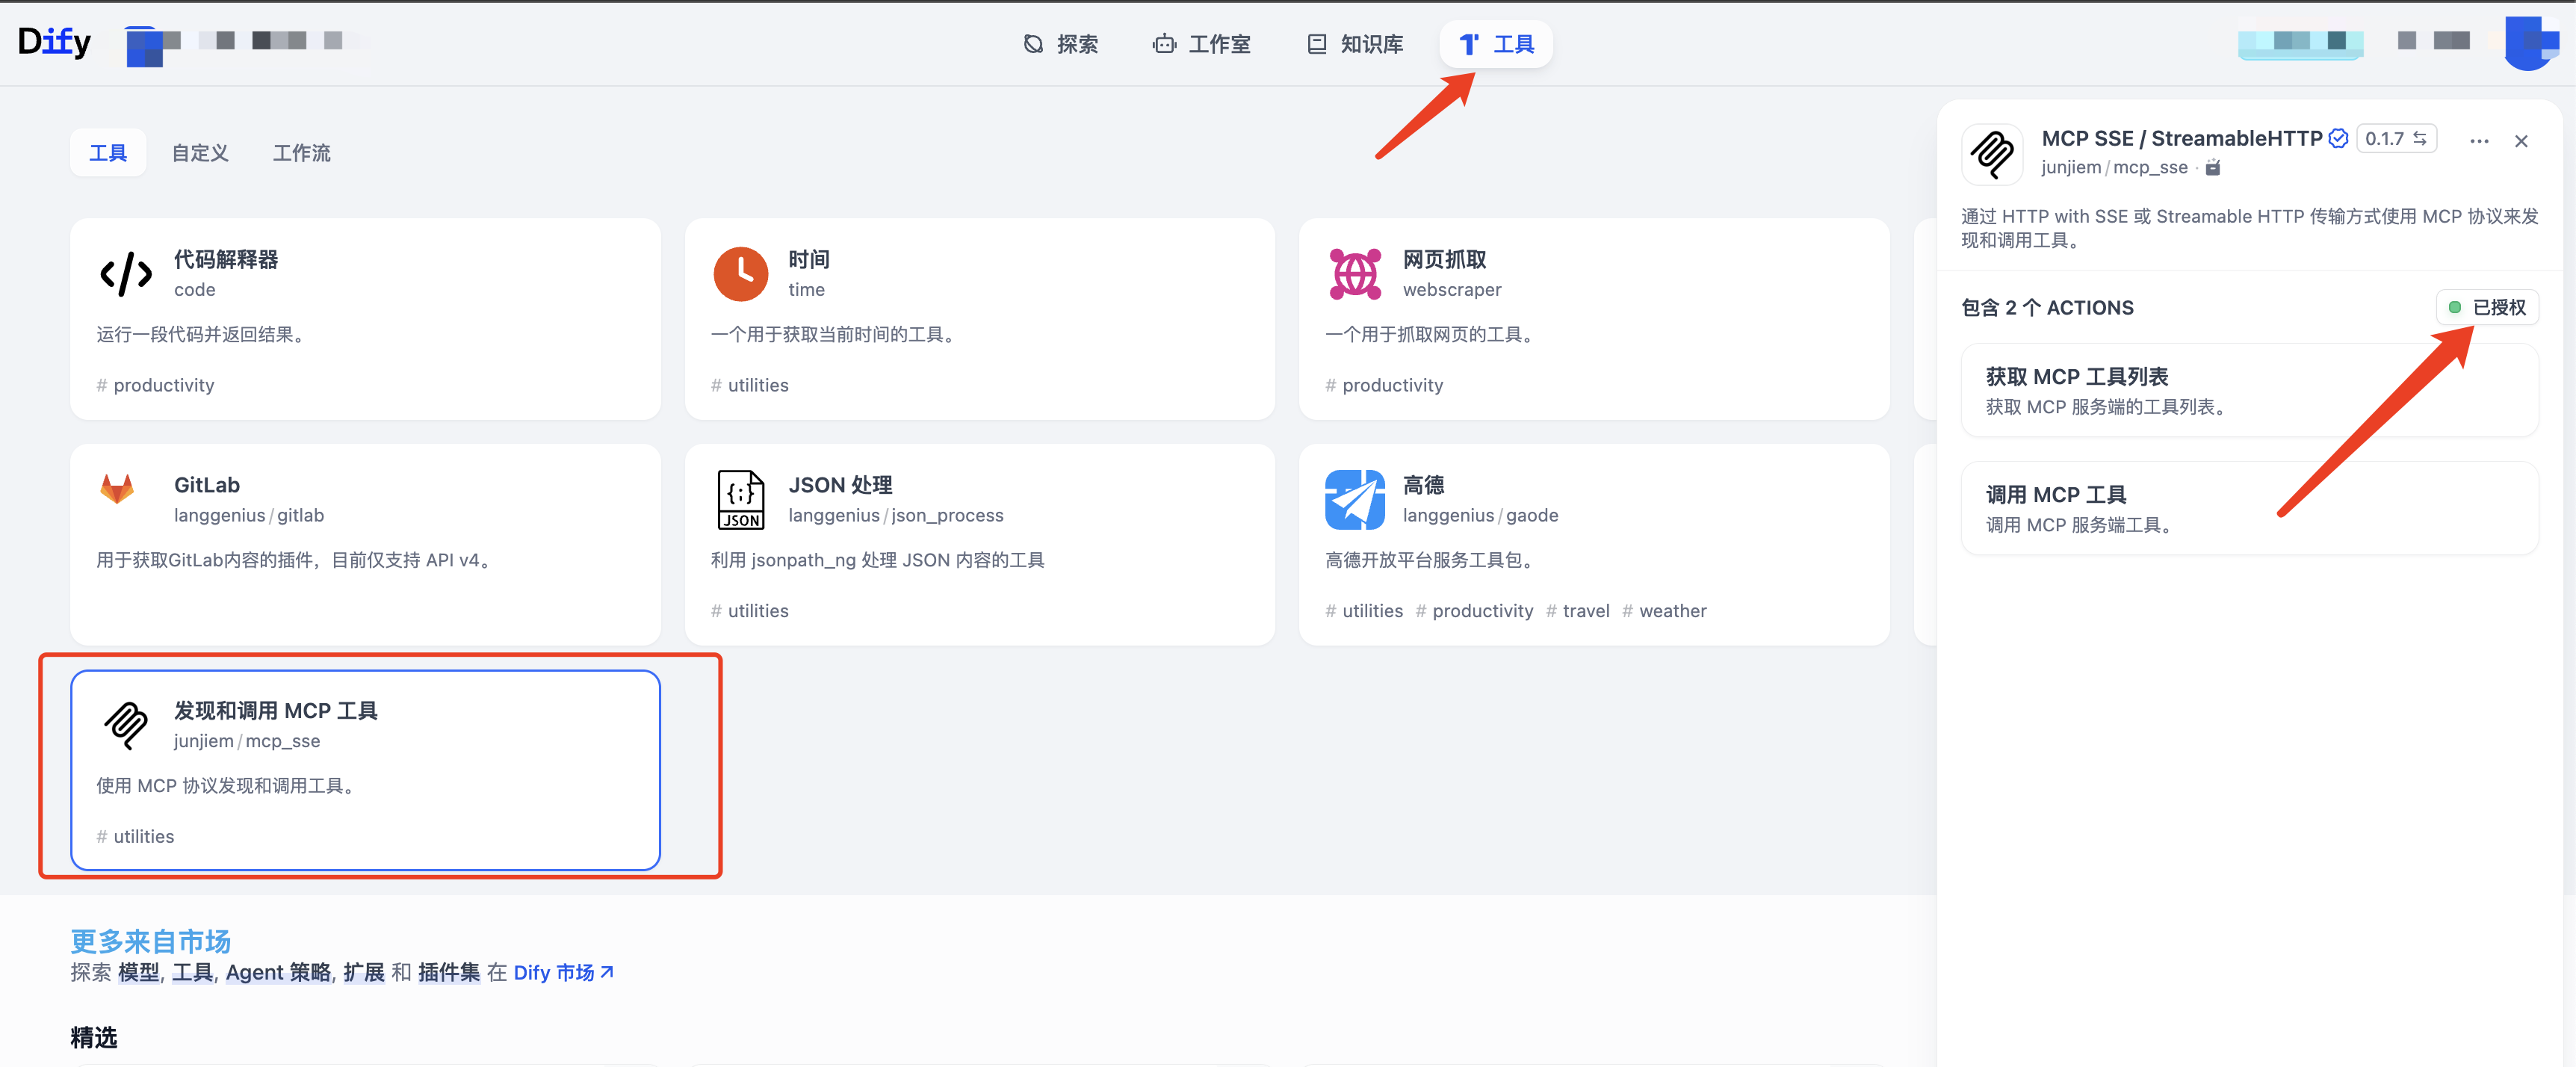This screenshot has width=2576, height=1067.
Task: Open version 0.1.7 switcher
Action: [x=2395, y=139]
